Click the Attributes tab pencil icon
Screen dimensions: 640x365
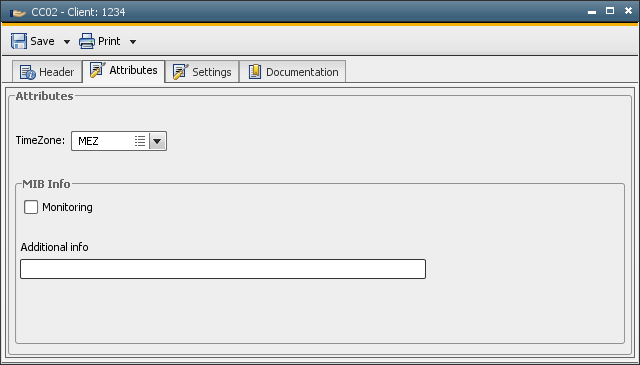coord(98,70)
